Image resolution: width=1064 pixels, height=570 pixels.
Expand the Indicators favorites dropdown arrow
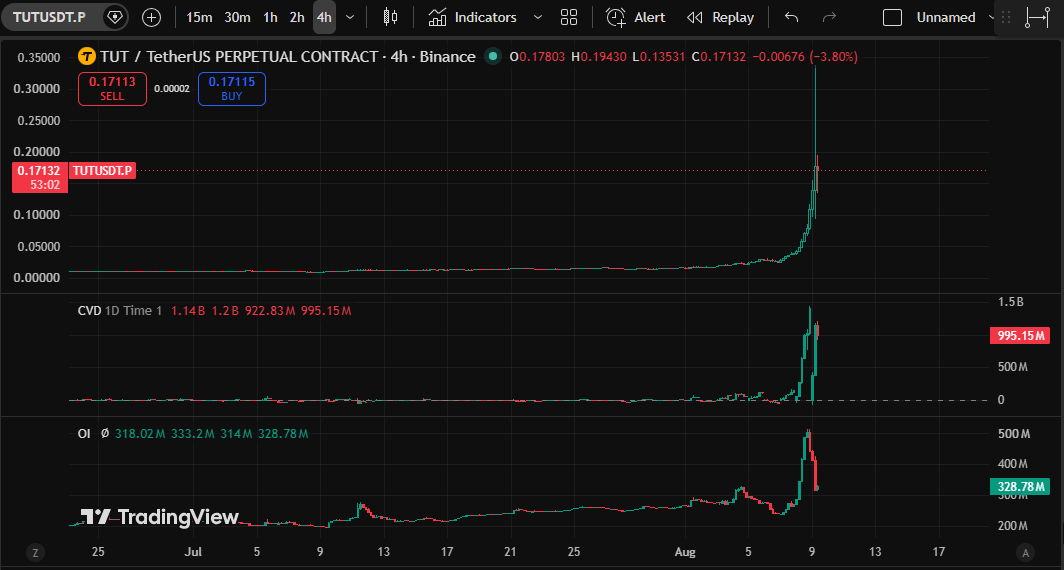click(538, 18)
